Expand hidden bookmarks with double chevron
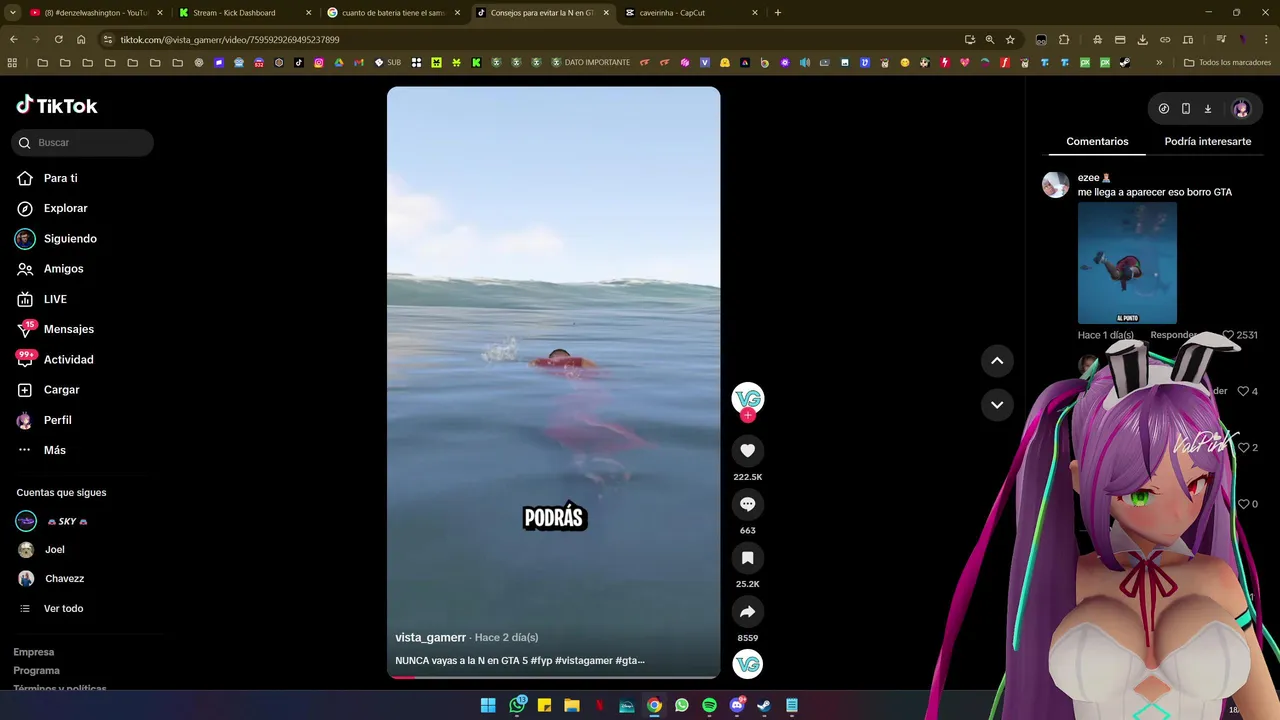This screenshot has height=720, width=1280. (x=1159, y=62)
